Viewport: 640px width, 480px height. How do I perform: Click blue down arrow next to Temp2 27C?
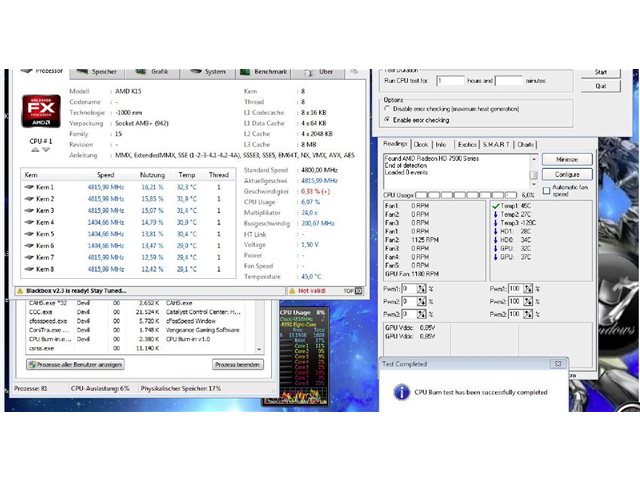(x=496, y=215)
